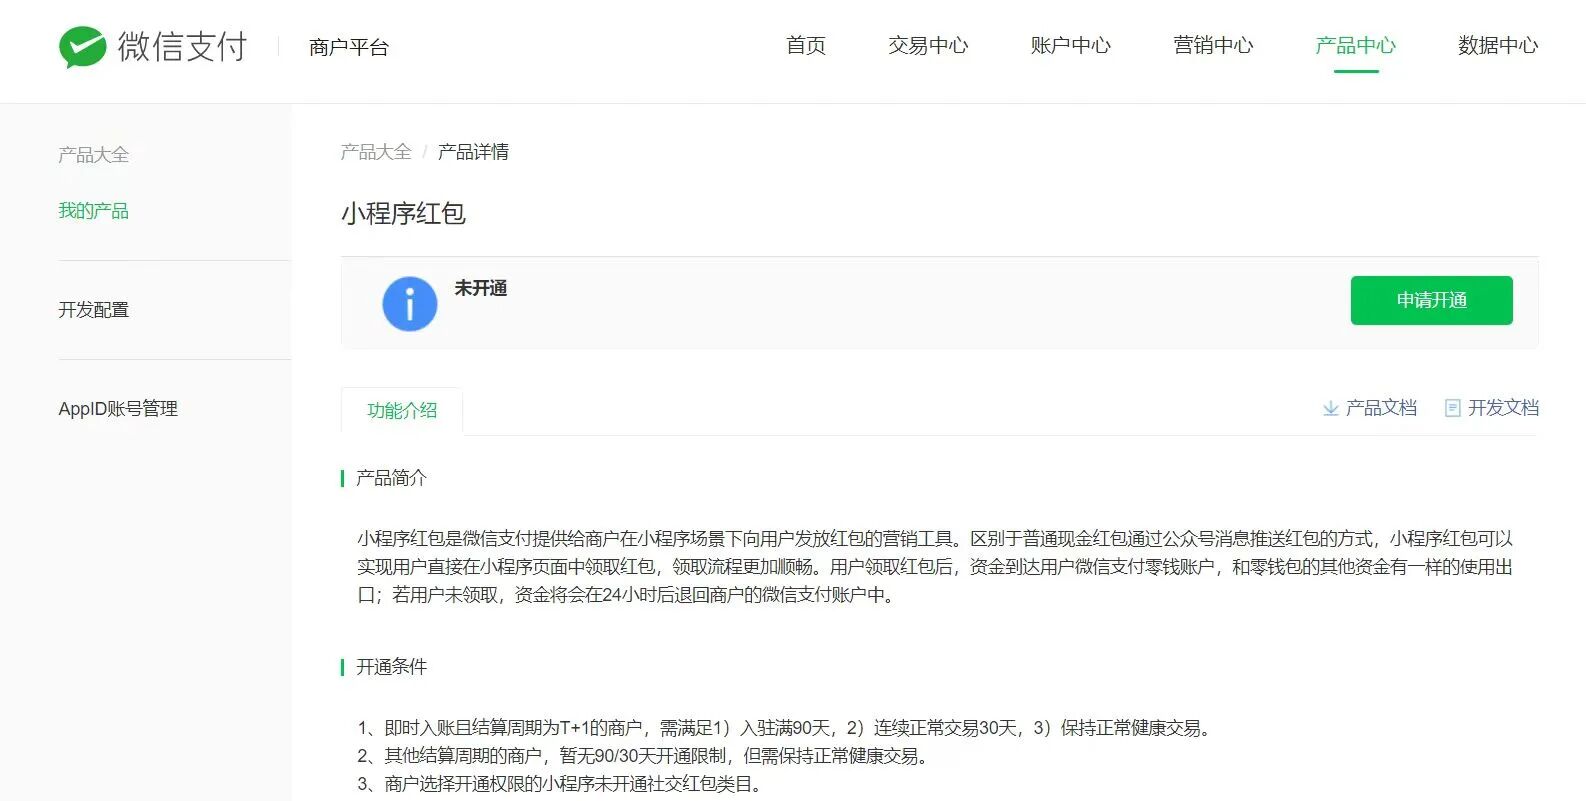This screenshot has height=801, width=1586.
Task: Click the paragraph line starting 小程序红包是微信支付
Action: 935,539
